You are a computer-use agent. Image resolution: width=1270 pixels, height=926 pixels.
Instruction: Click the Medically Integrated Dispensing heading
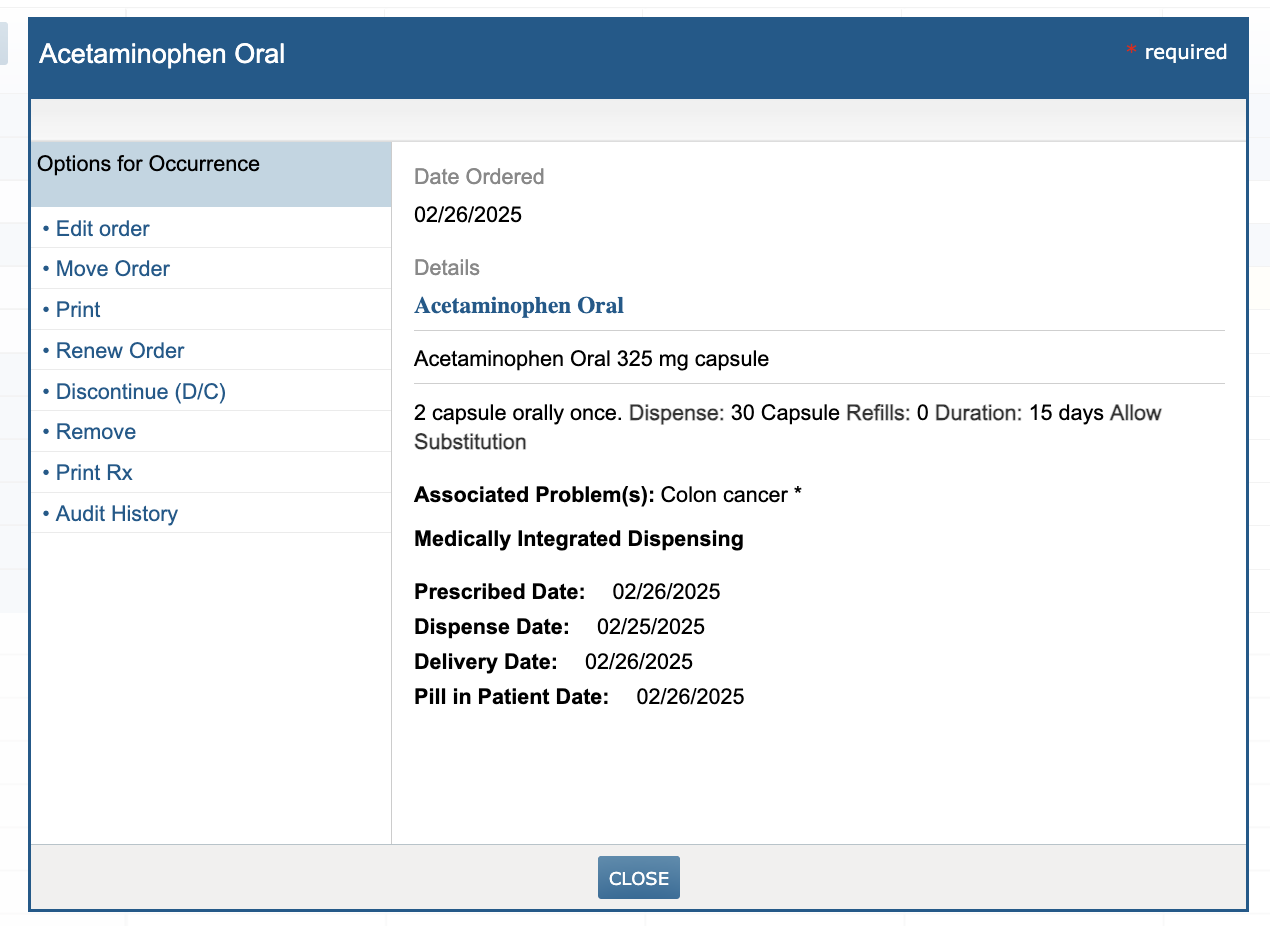pyautogui.click(x=578, y=539)
